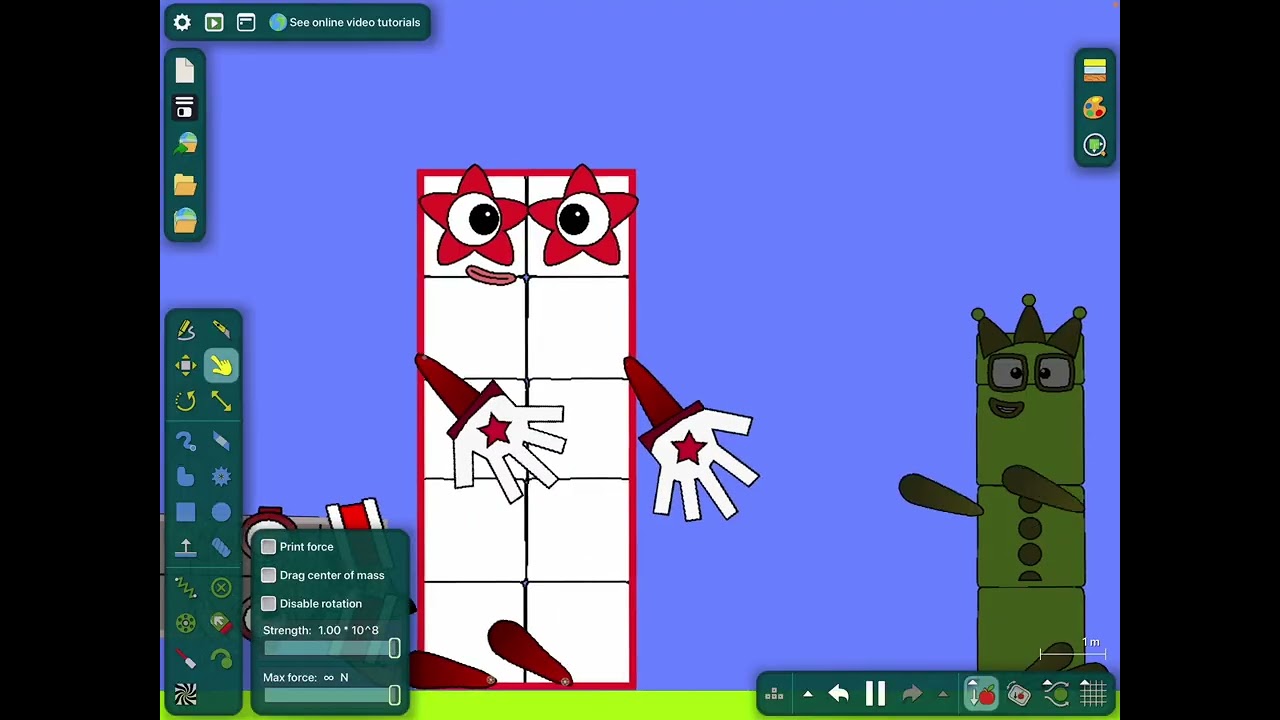Select the Texture spiral tool
1280x720 pixels.
(186, 694)
